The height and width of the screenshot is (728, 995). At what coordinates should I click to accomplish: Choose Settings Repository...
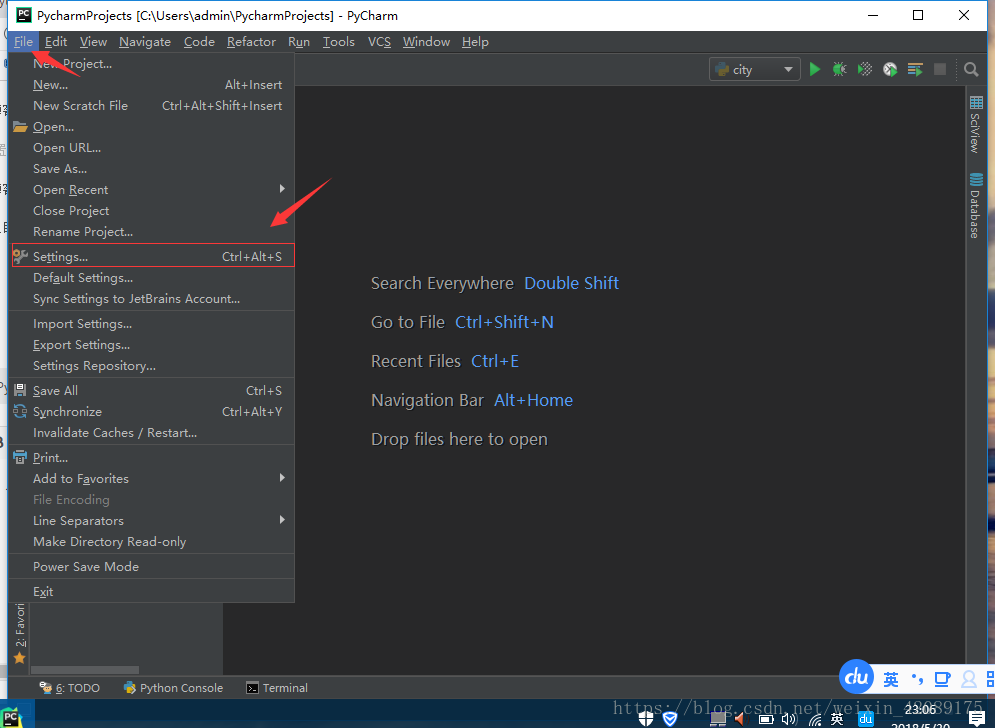[x=152, y=366]
